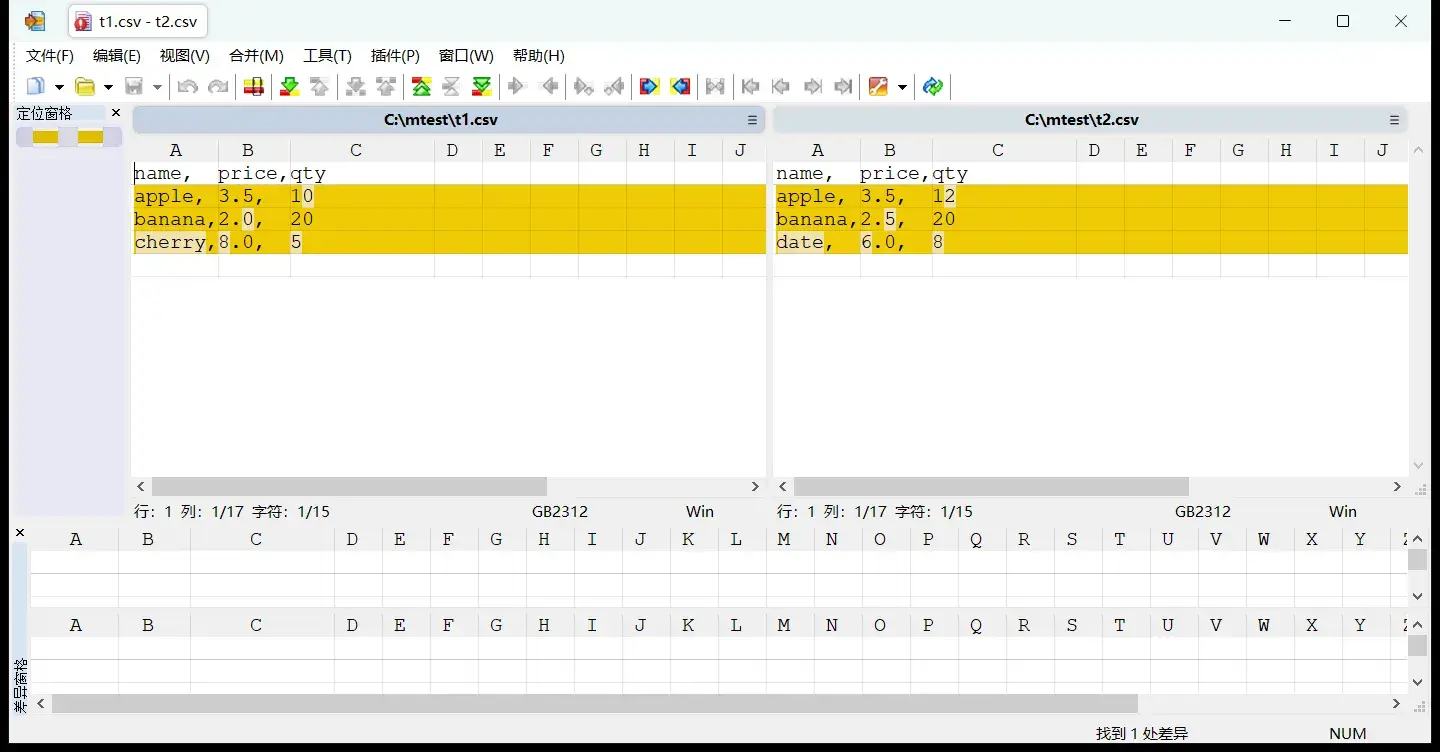
Task: Click the WinMerge app icon in title bar
Action: (x=35, y=21)
